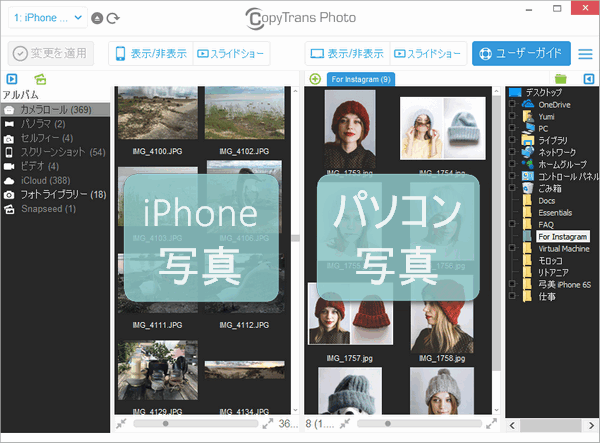Click iPhone pane thumbnail size slider

196,423
